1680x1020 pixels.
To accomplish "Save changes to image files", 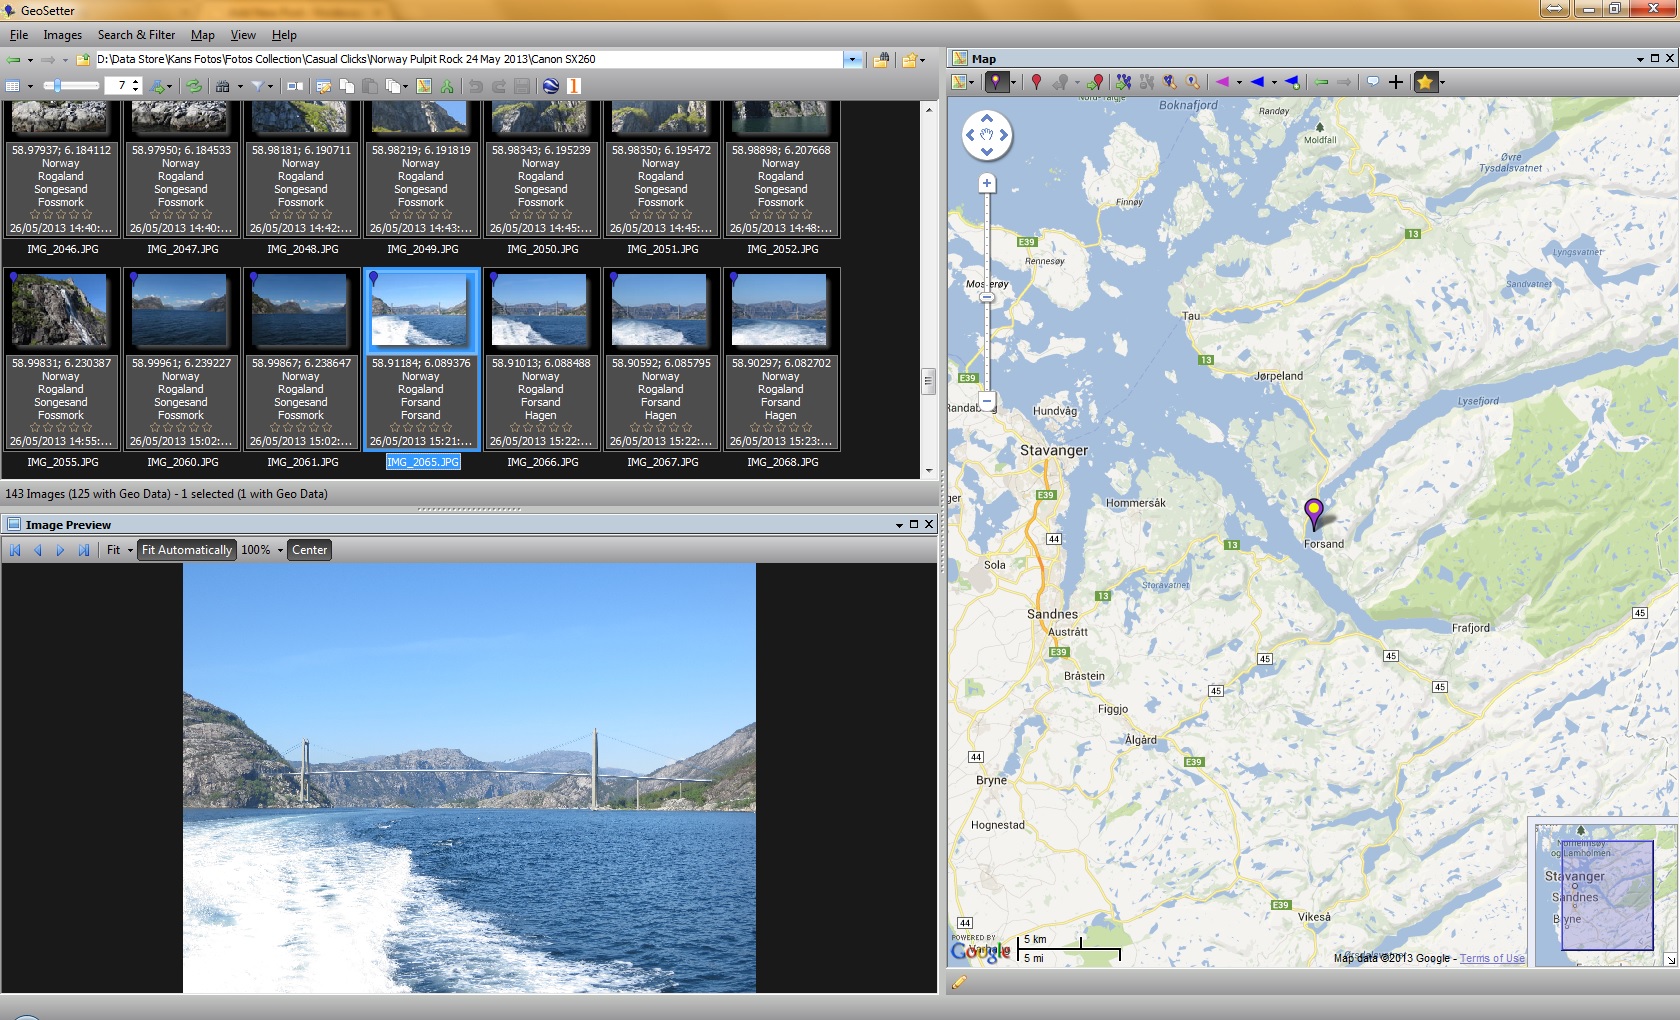I will [522, 86].
